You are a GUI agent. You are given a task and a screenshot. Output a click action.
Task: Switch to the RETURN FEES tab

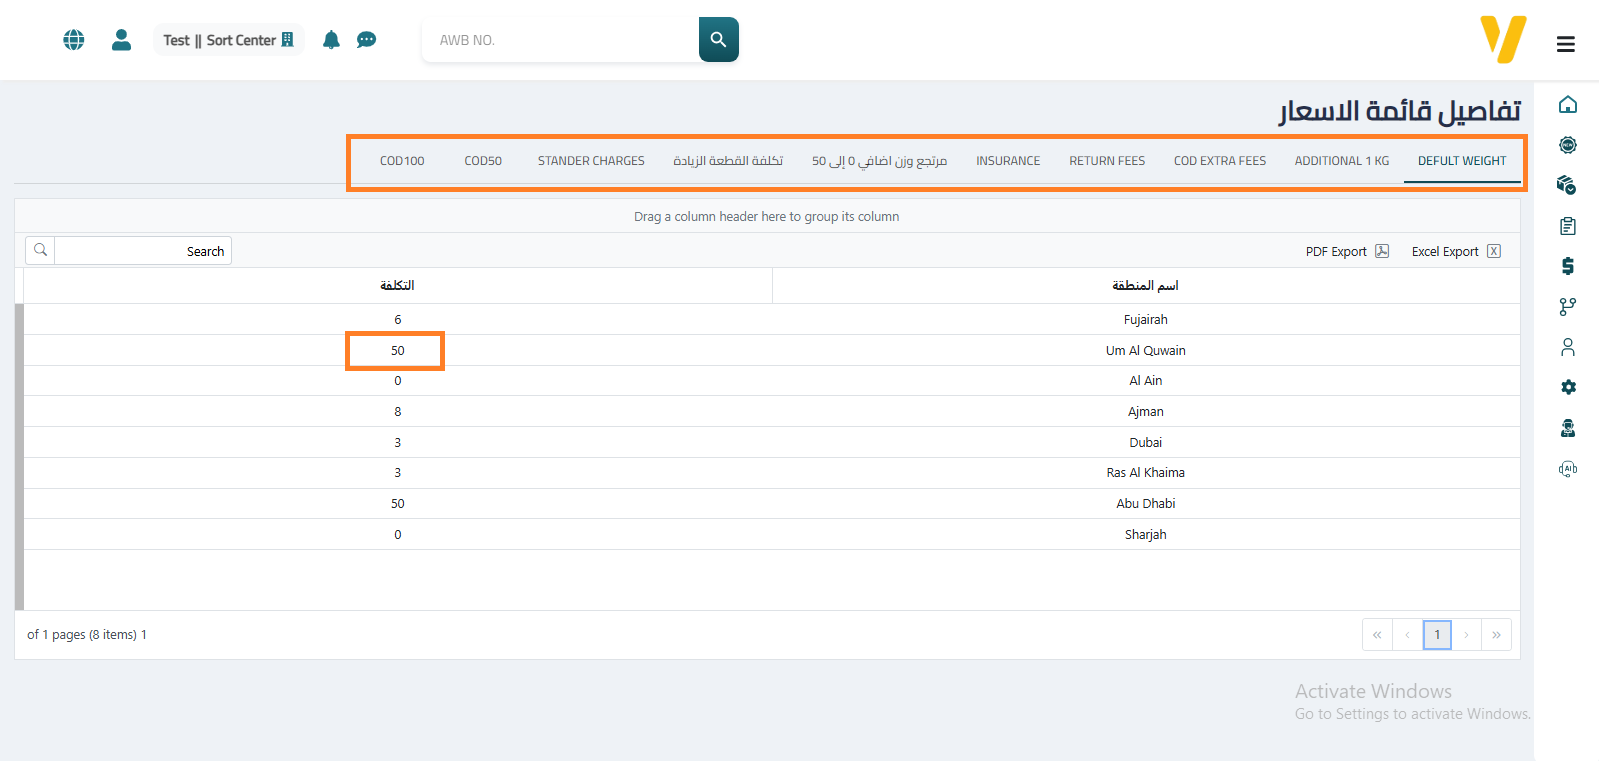[x=1107, y=161]
